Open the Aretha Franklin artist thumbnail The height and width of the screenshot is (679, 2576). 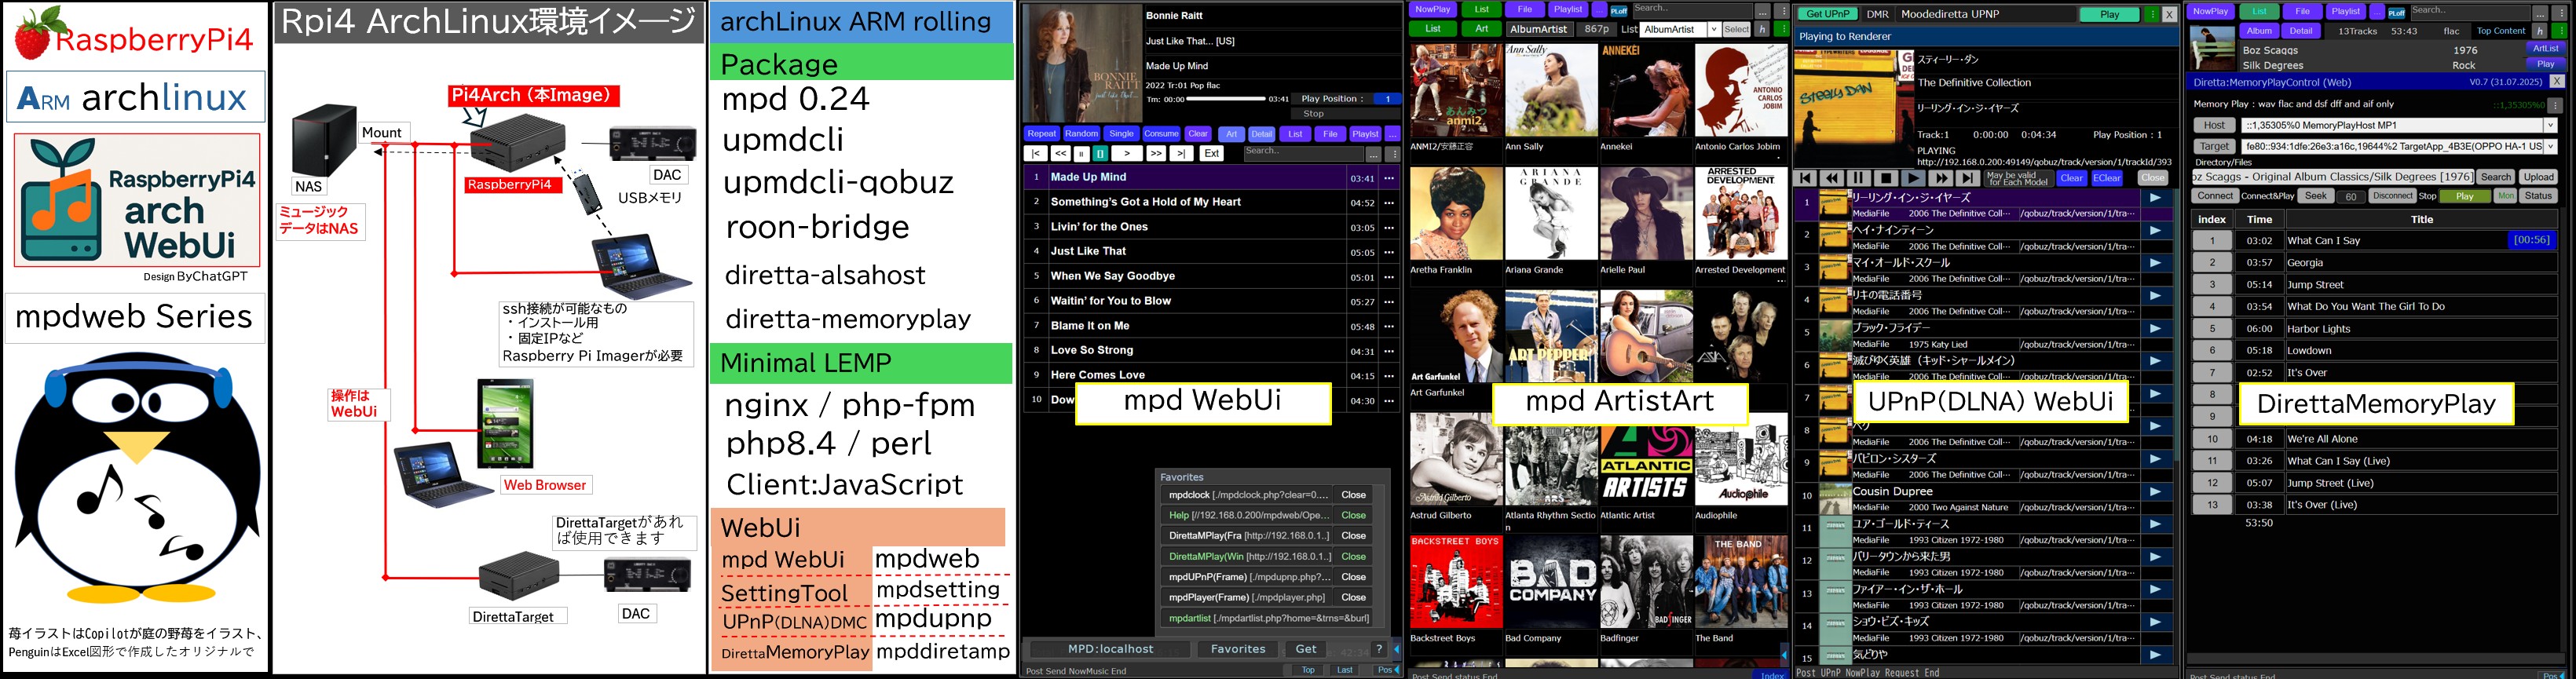pyautogui.click(x=1456, y=214)
